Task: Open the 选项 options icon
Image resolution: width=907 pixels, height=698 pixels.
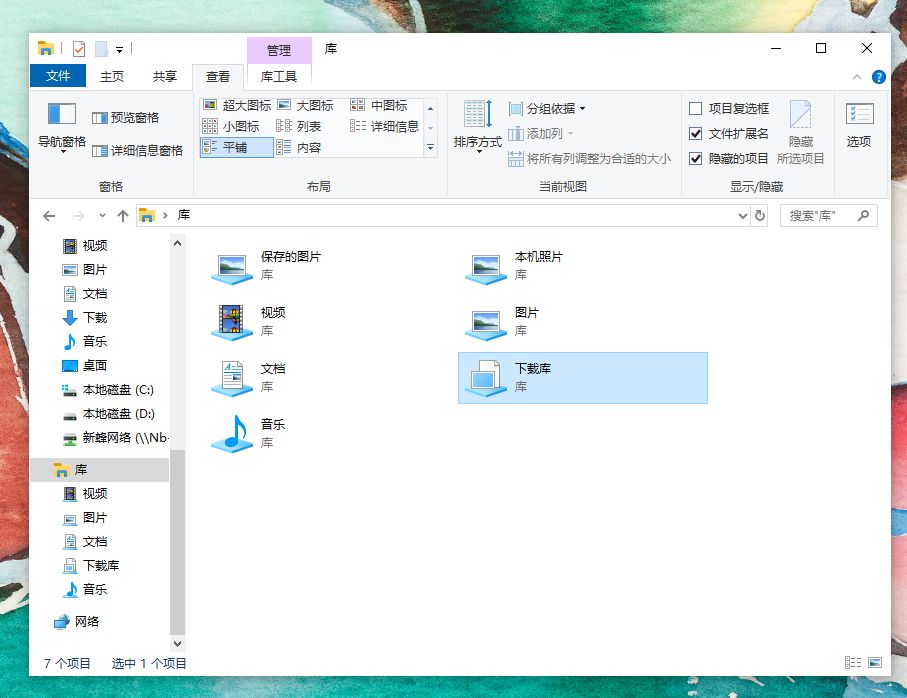Action: click(x=859, y=114)
